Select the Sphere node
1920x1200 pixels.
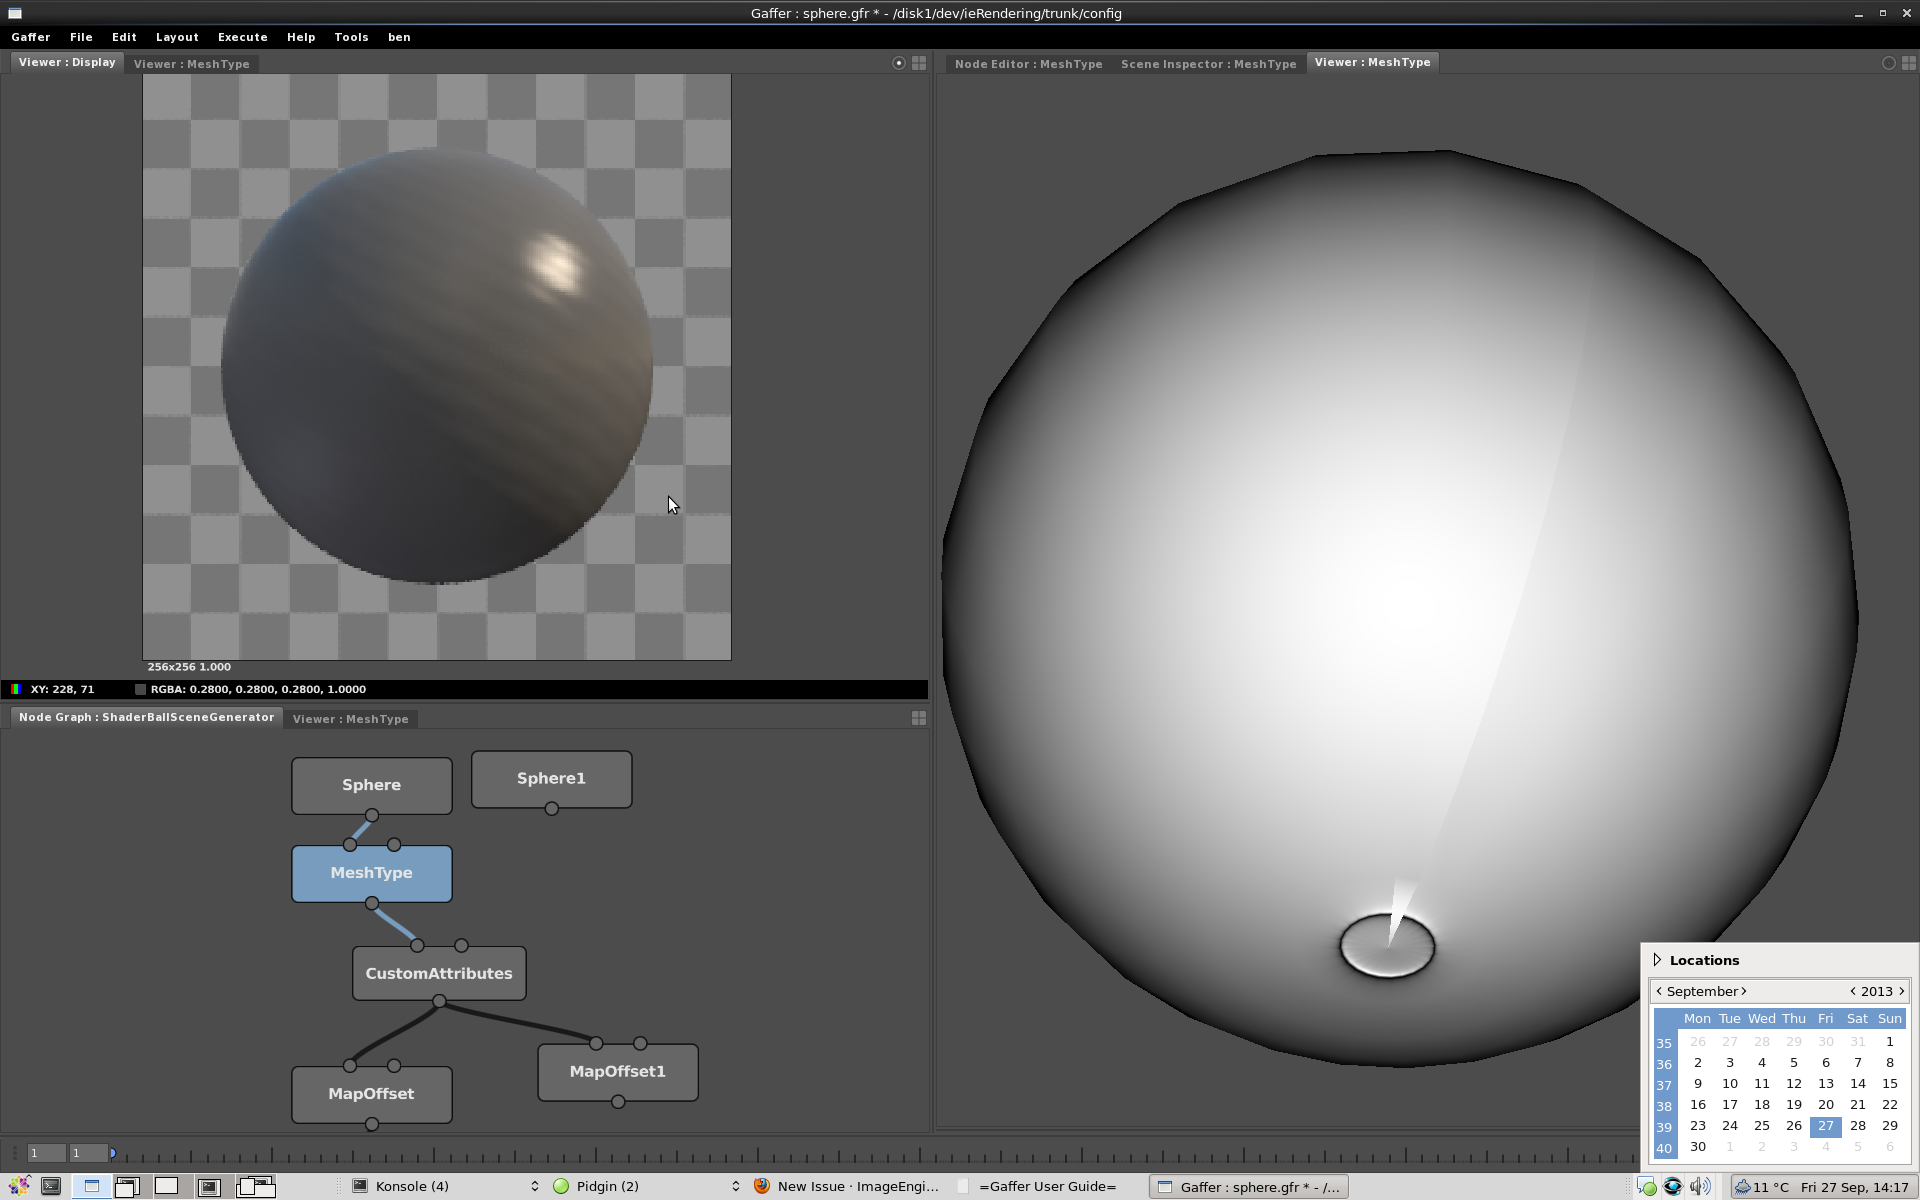click(x=372, y=785)
